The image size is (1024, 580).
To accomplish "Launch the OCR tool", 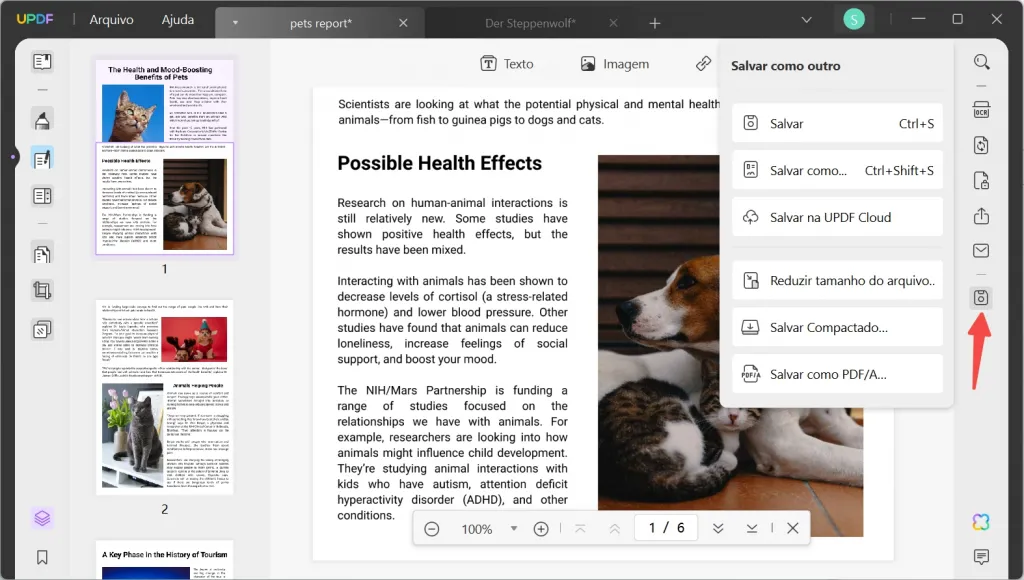I will (980, 109).
